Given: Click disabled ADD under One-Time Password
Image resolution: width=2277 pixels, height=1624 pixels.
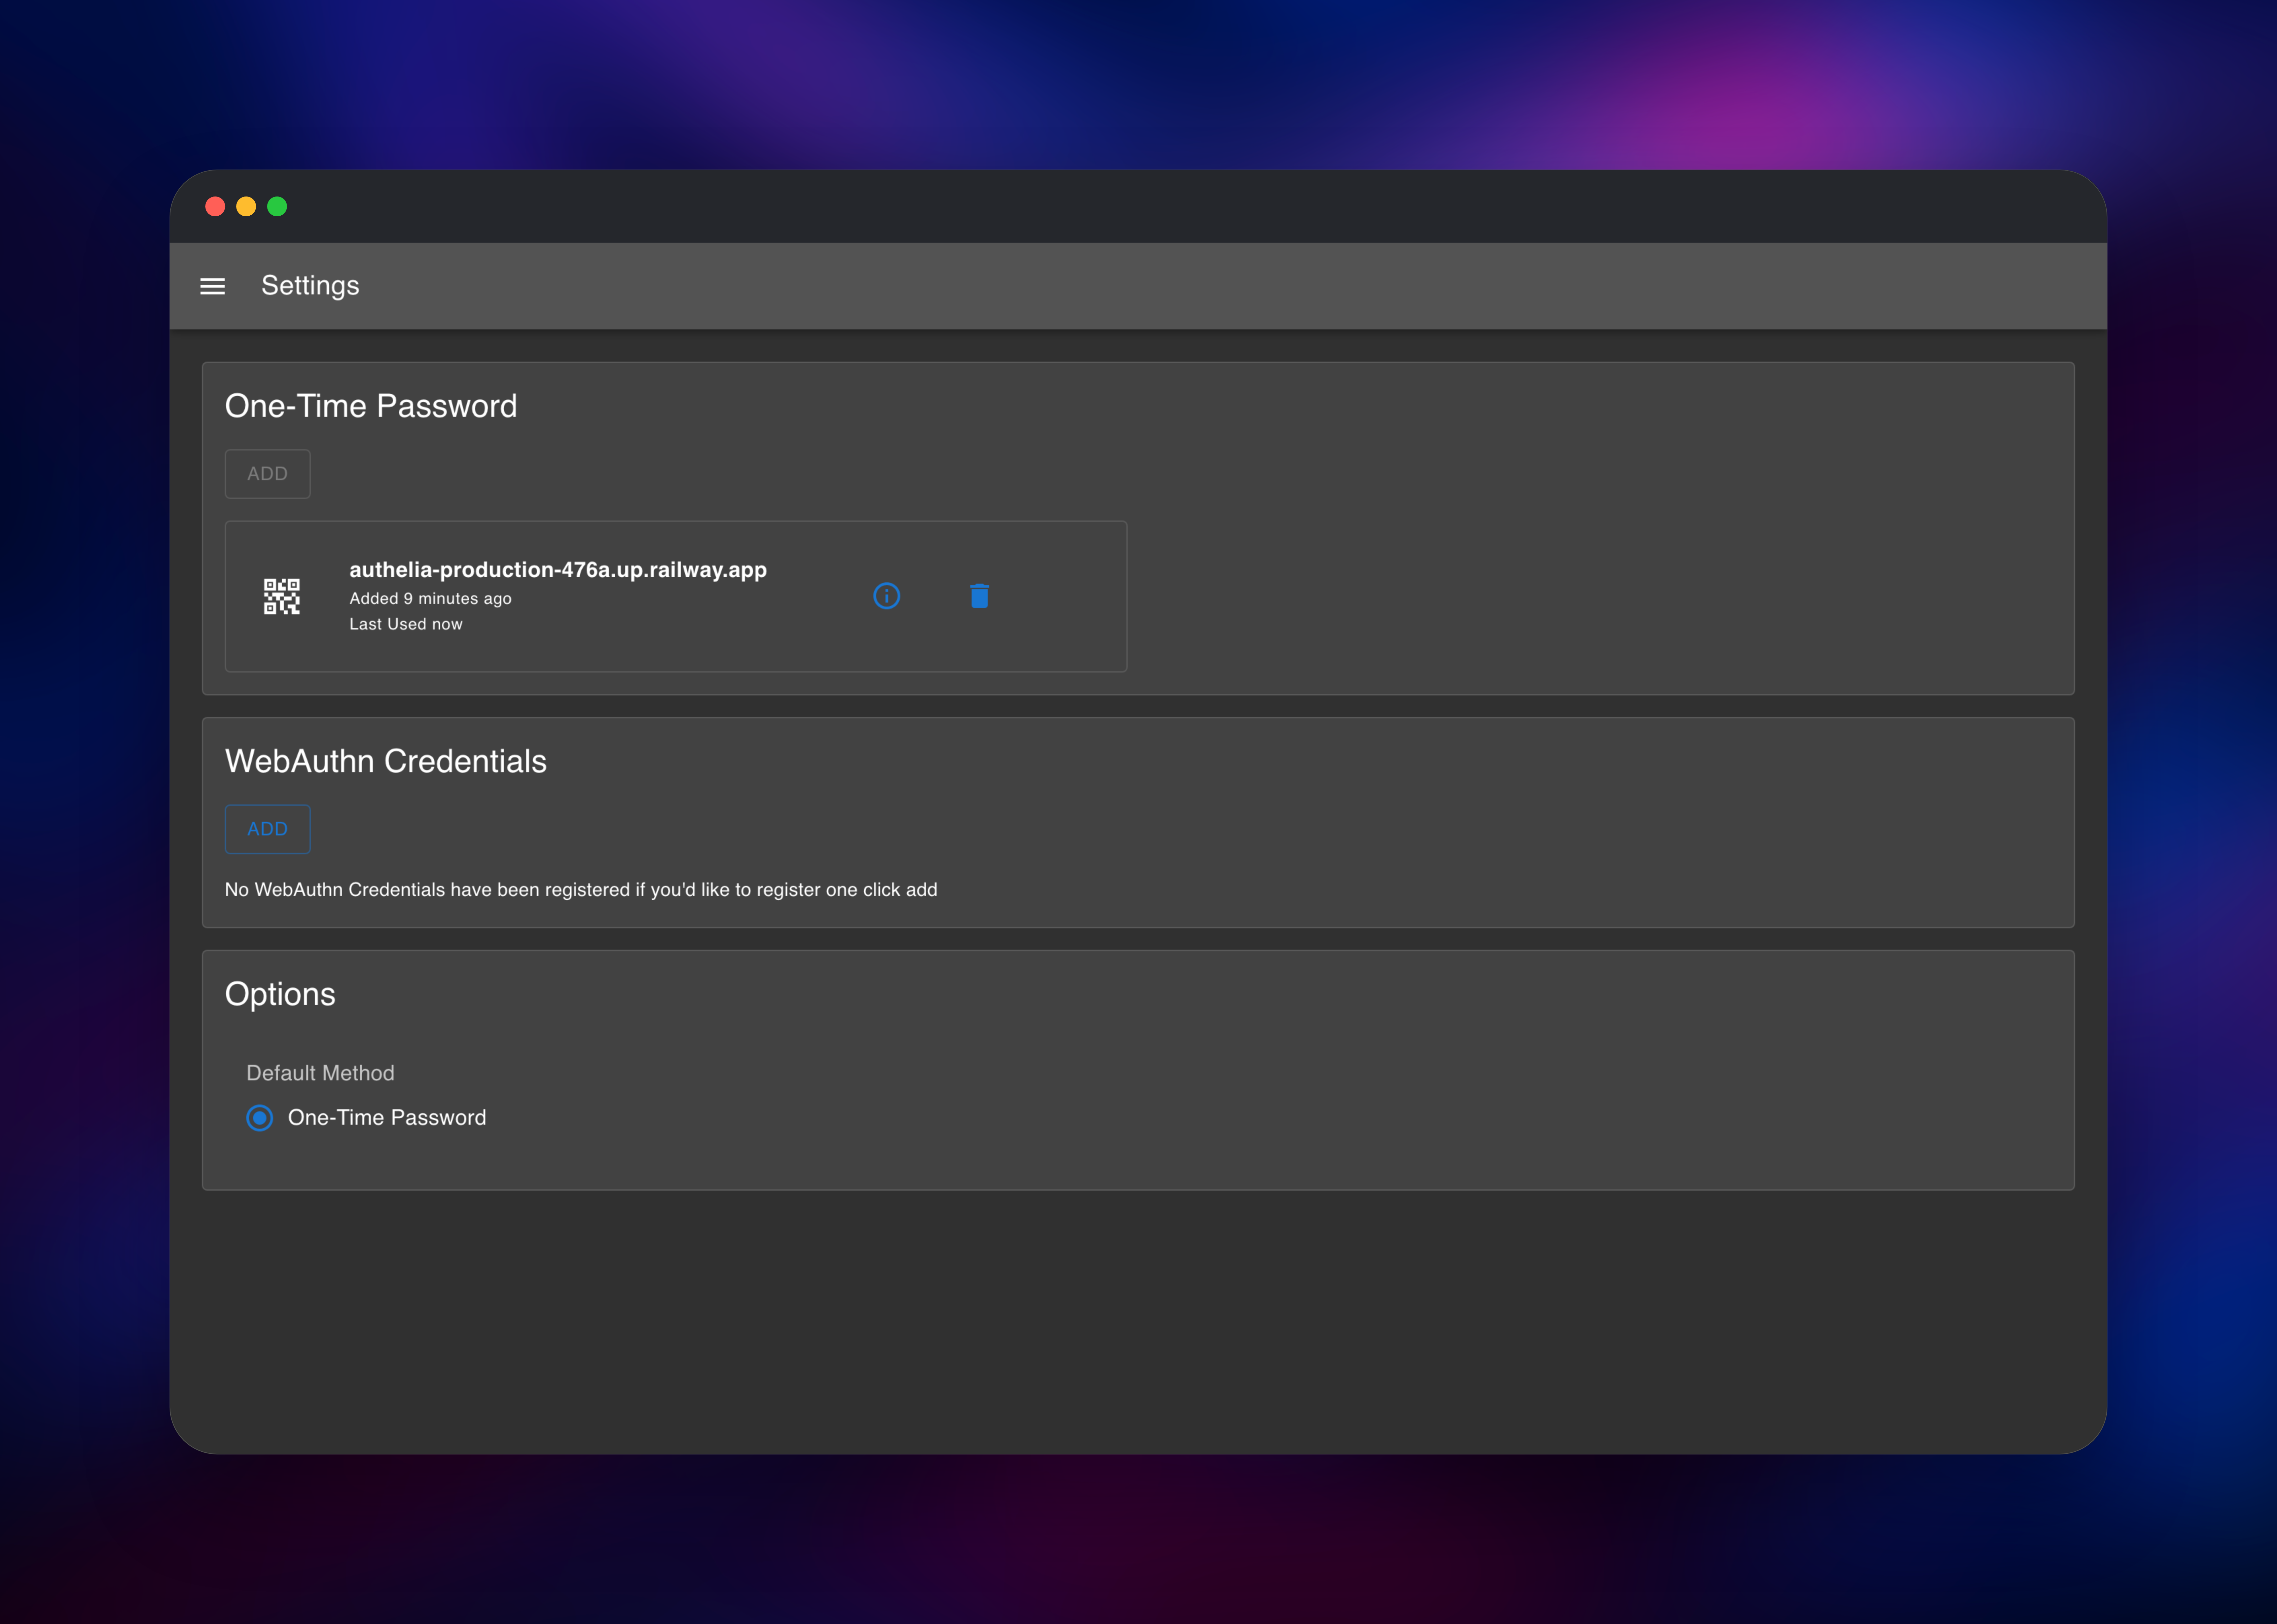Looking at the screenshot, I should point(267,474).
